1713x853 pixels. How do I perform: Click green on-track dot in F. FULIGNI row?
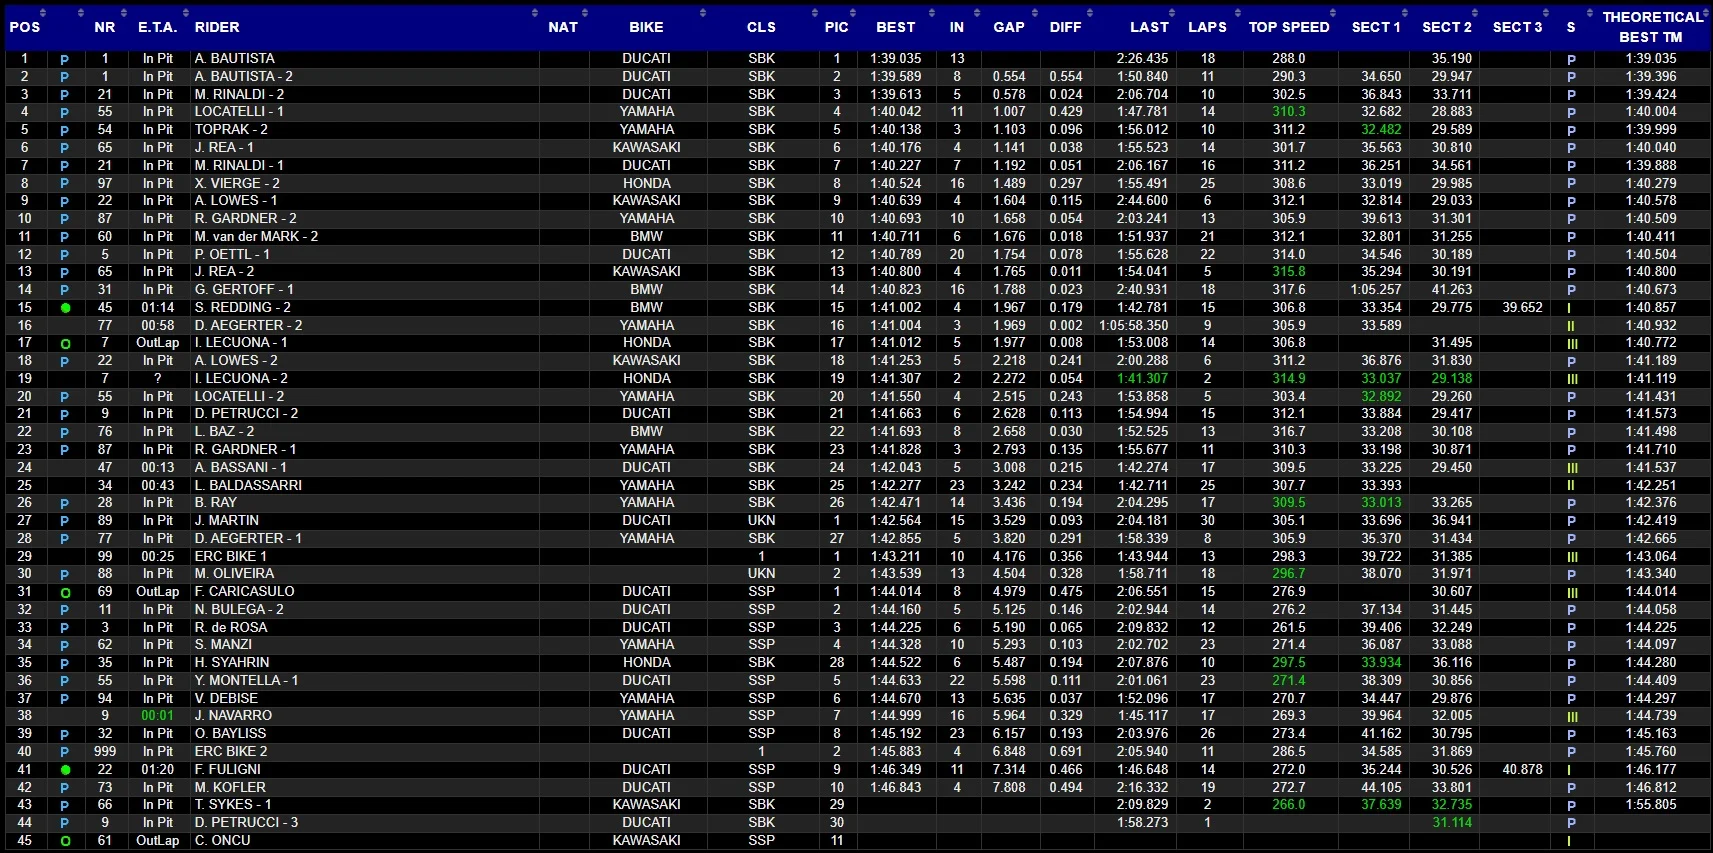point(65,770)
